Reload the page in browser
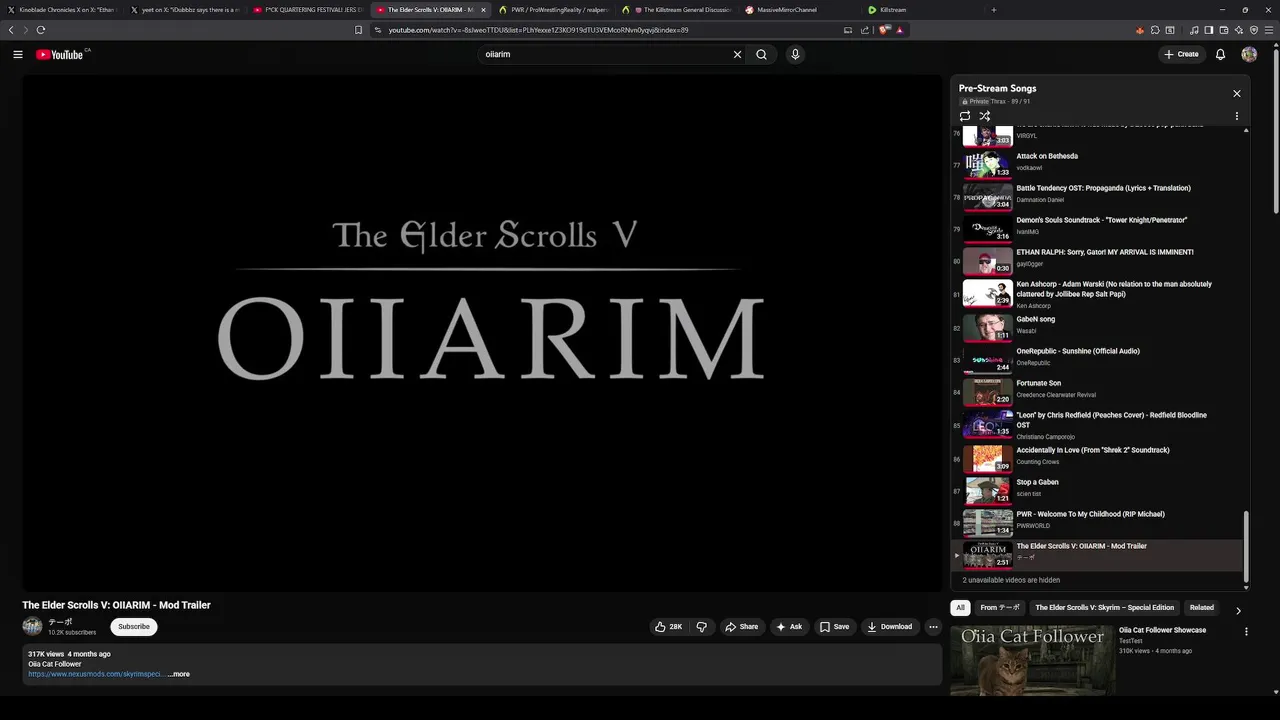1280x720 pixels. tap(41, 30)
